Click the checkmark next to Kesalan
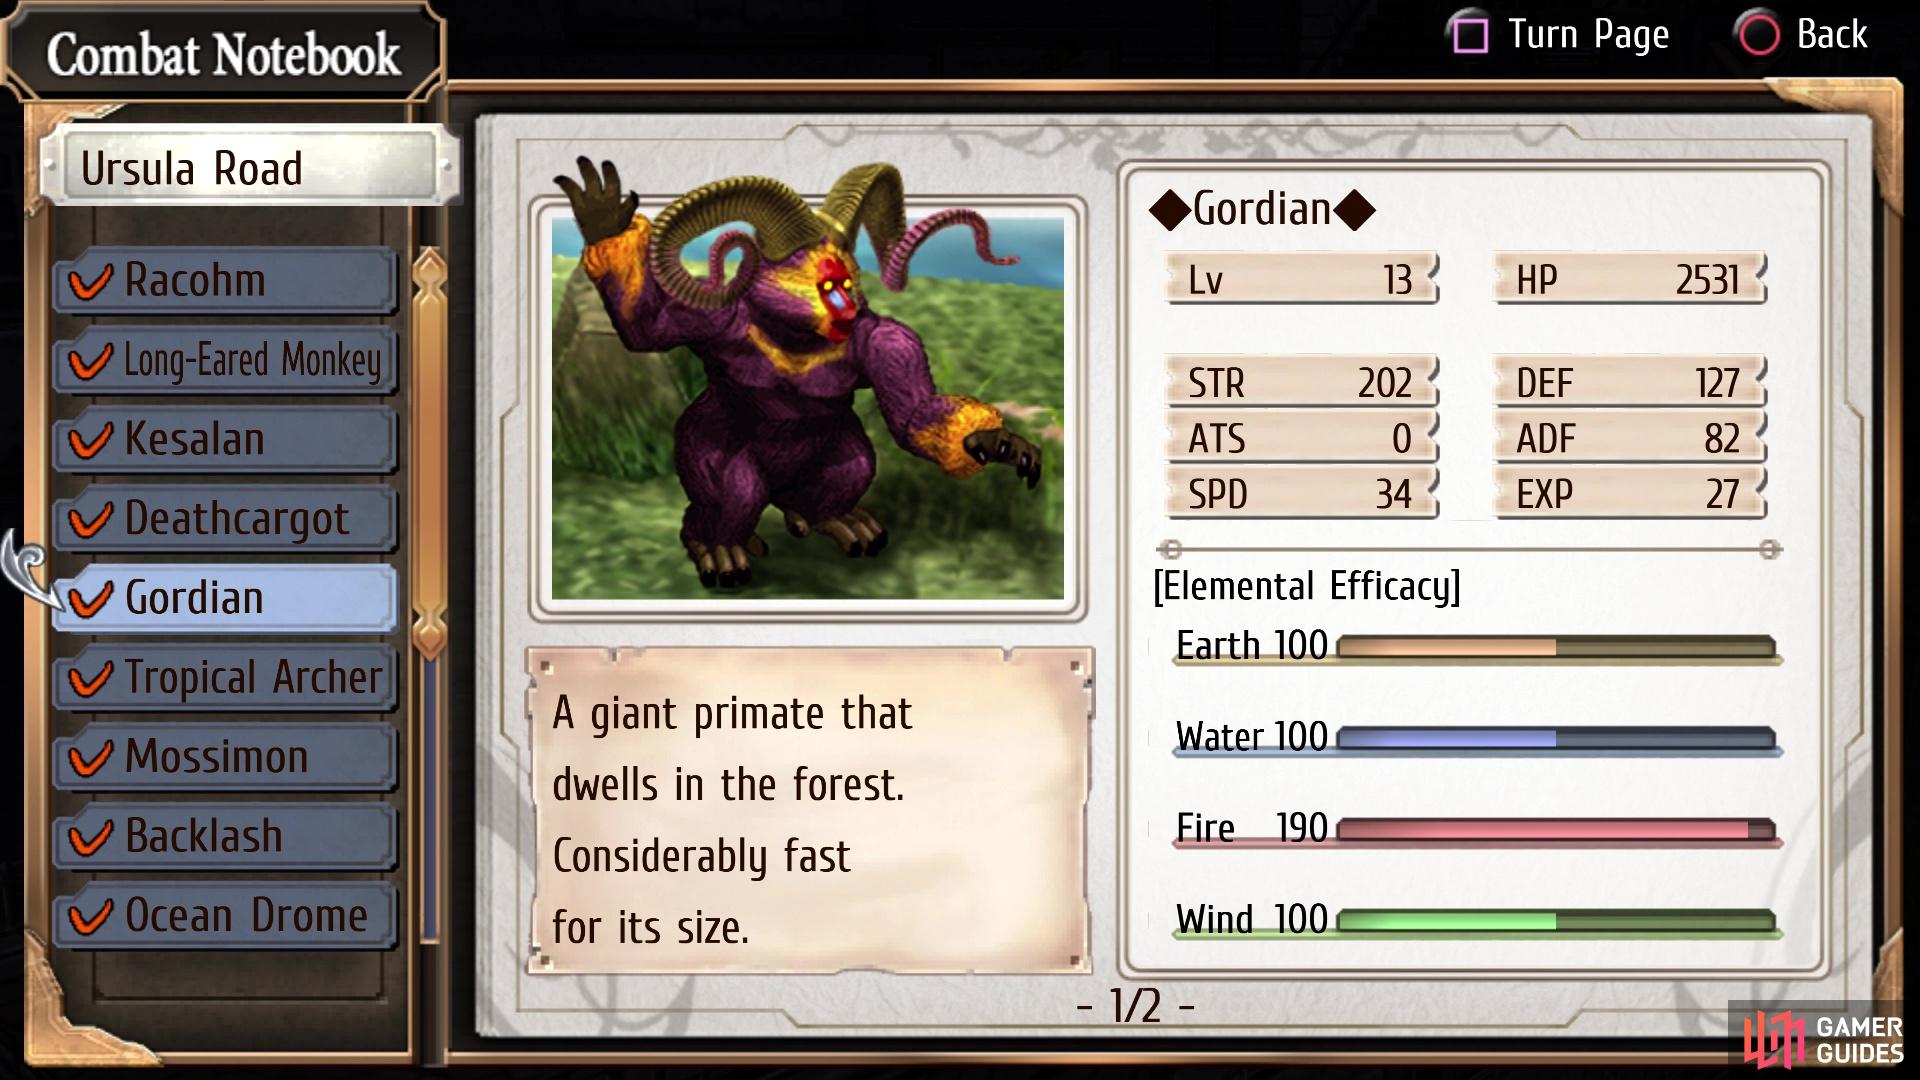The width and height of the screenshot is (1920, 1080). [90, 440]
